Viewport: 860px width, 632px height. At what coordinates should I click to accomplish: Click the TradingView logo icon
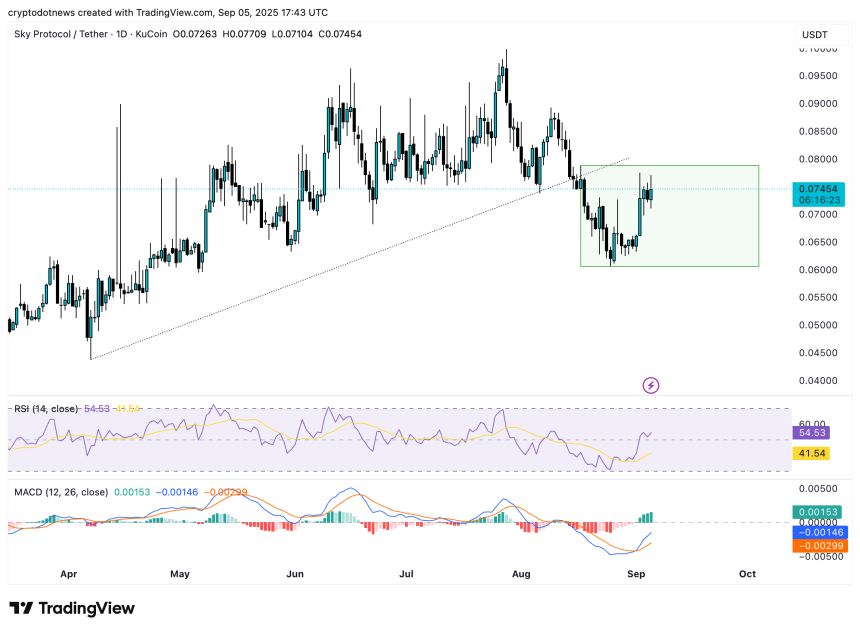click(x=21, y=608)
